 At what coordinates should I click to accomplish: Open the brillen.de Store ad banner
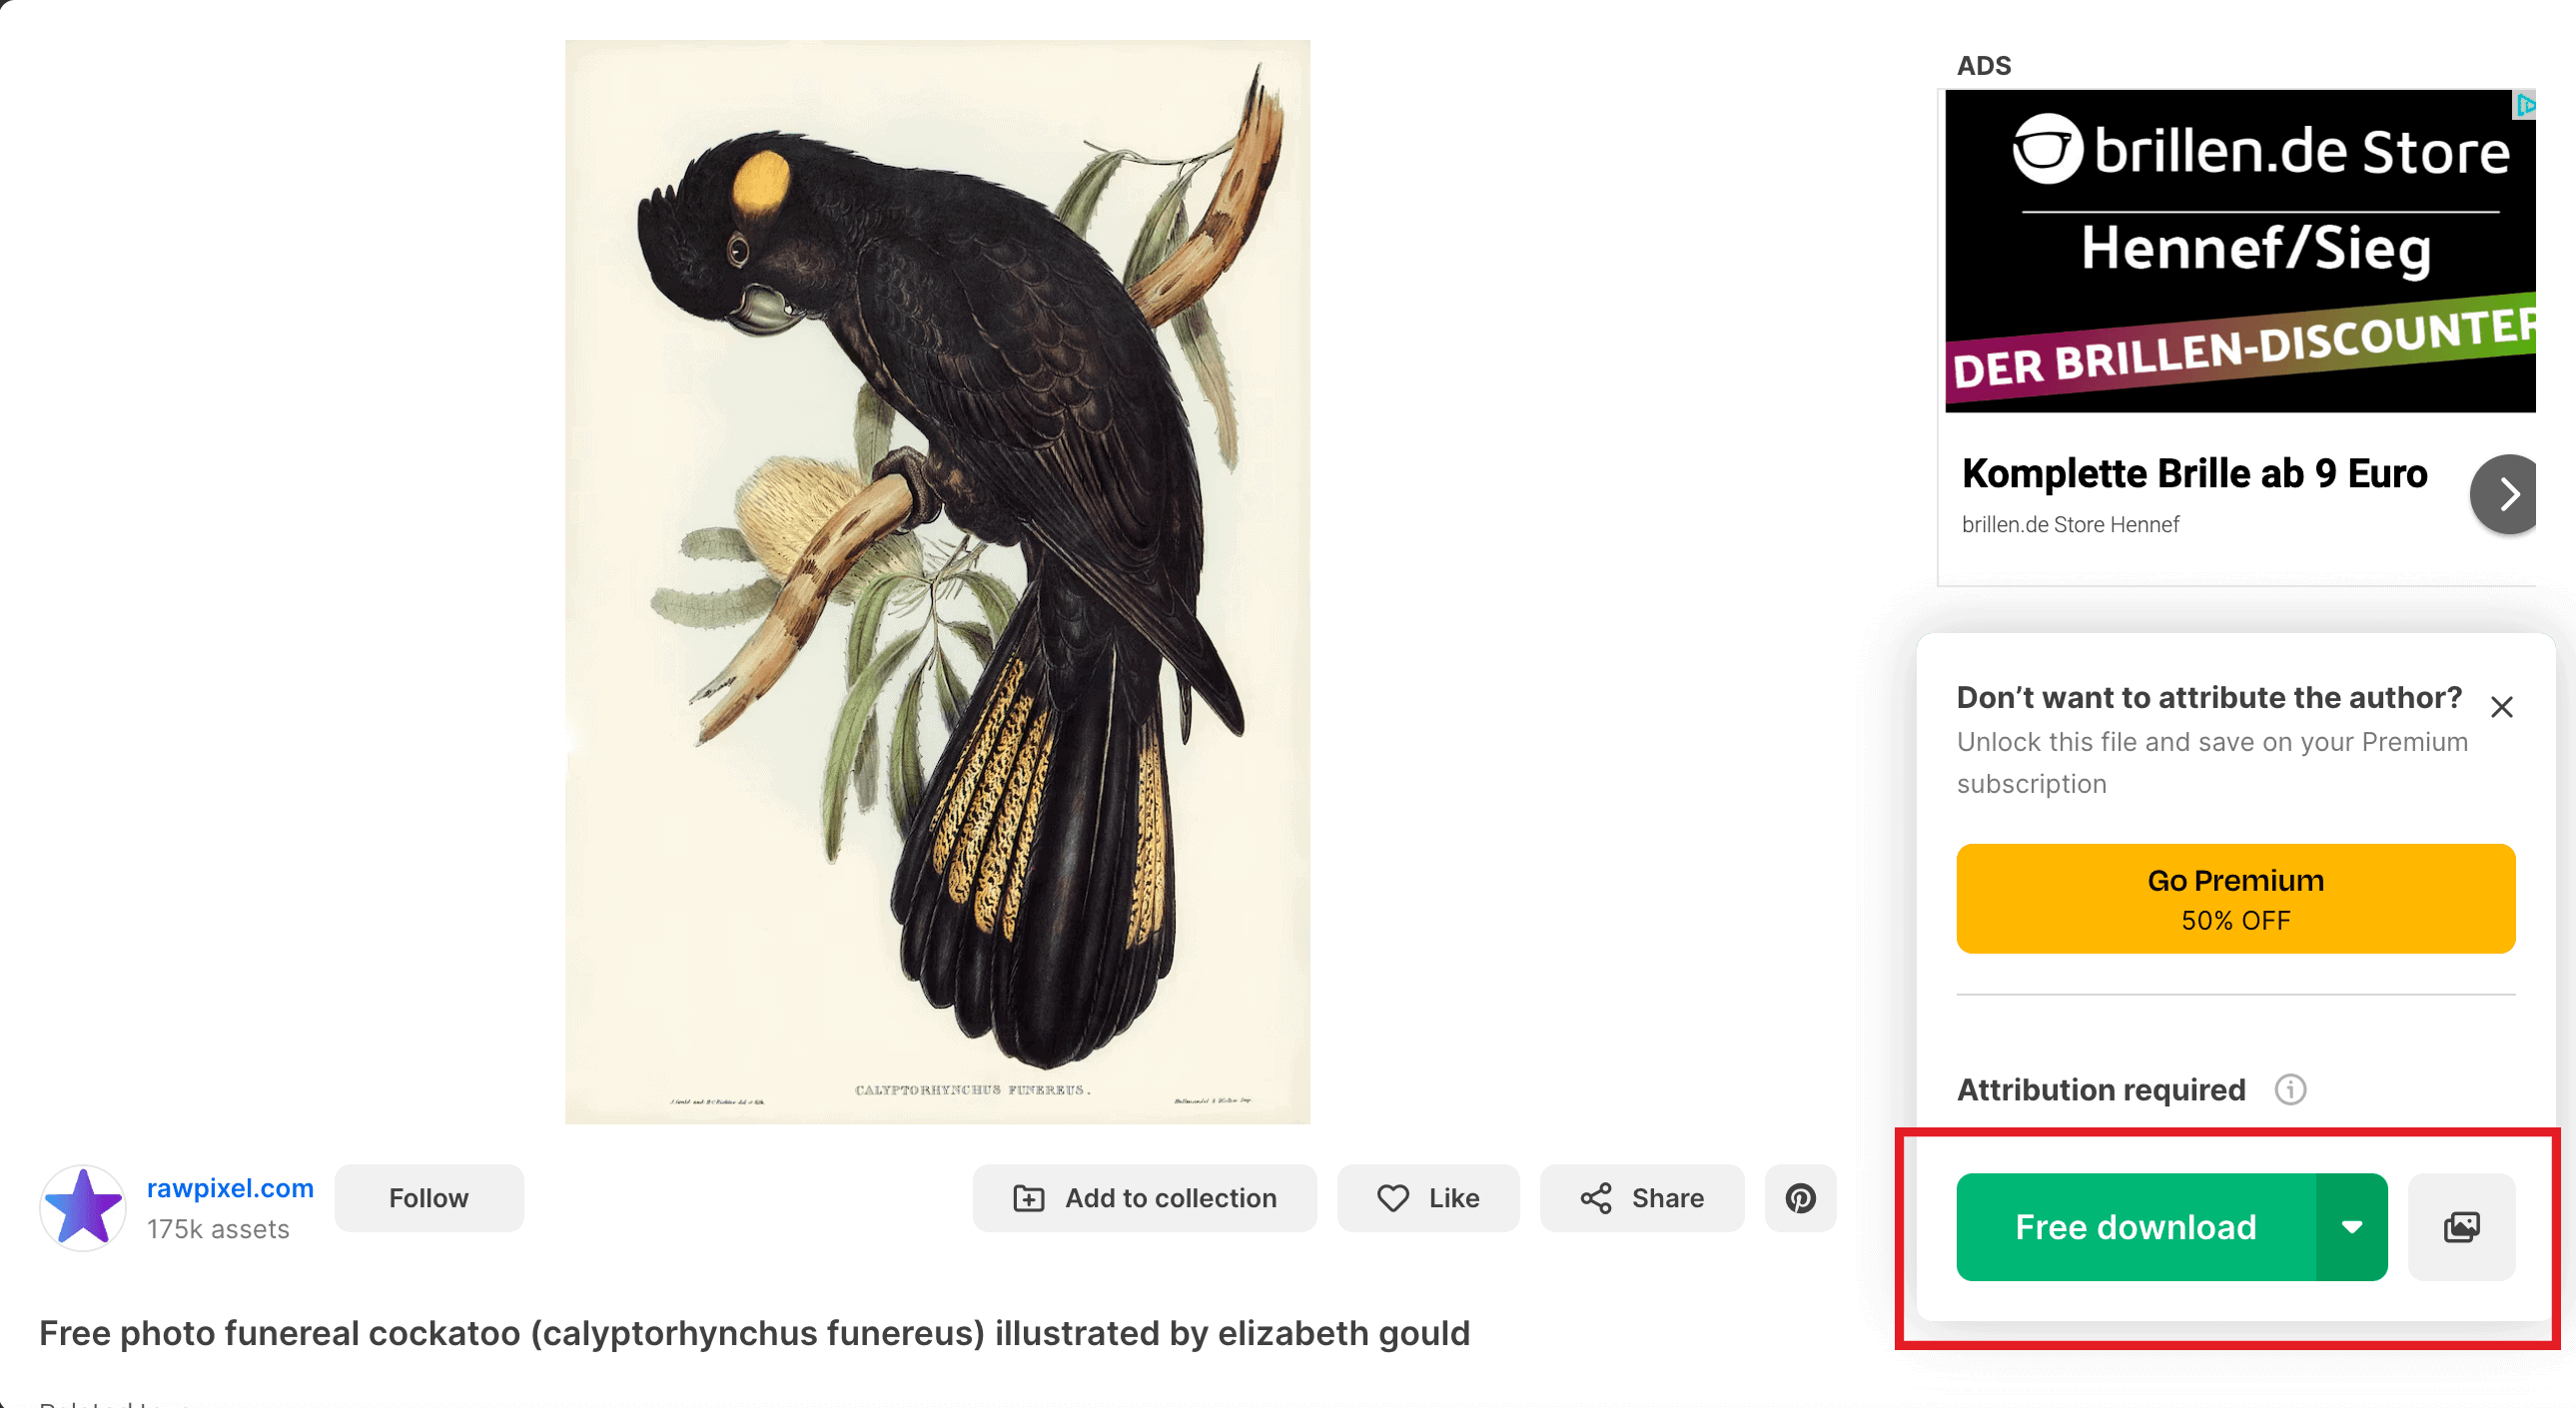(x=2240, y=251)
